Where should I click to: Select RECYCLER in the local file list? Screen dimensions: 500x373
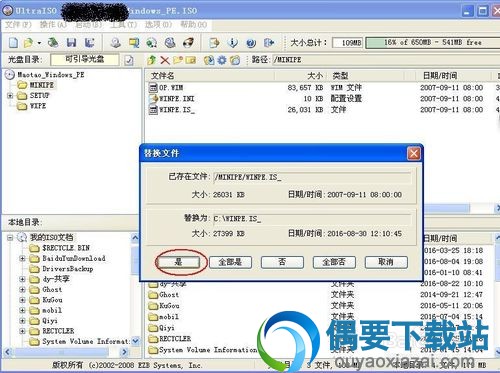(x=170, y=339)
